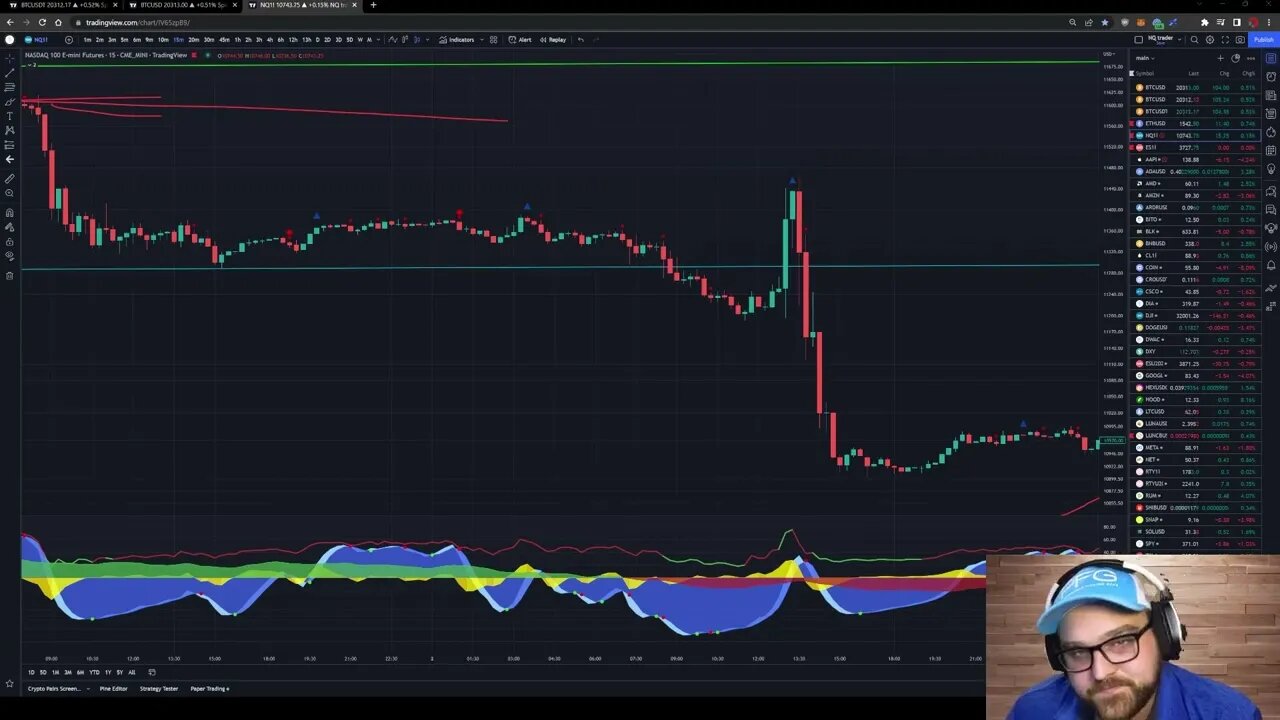Select the brush drawing tool
Viewport: 1280px width, 720px height.
(9, 102)
